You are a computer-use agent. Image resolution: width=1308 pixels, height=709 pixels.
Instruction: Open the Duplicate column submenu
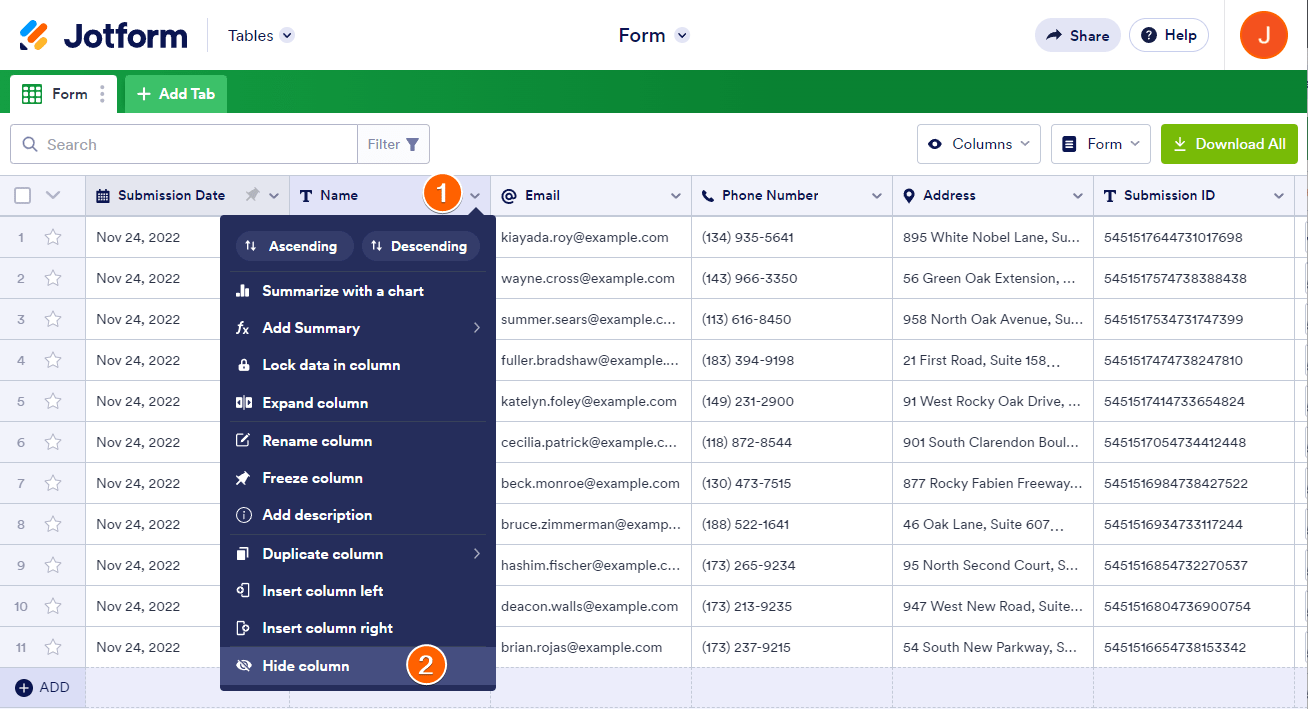358,554
